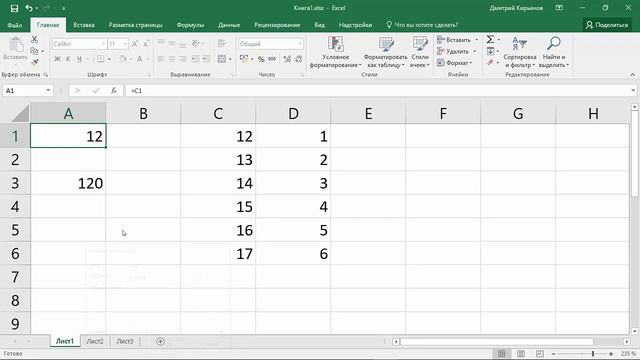
Task: Increase cell indent
Action: (x=207, y=59)
